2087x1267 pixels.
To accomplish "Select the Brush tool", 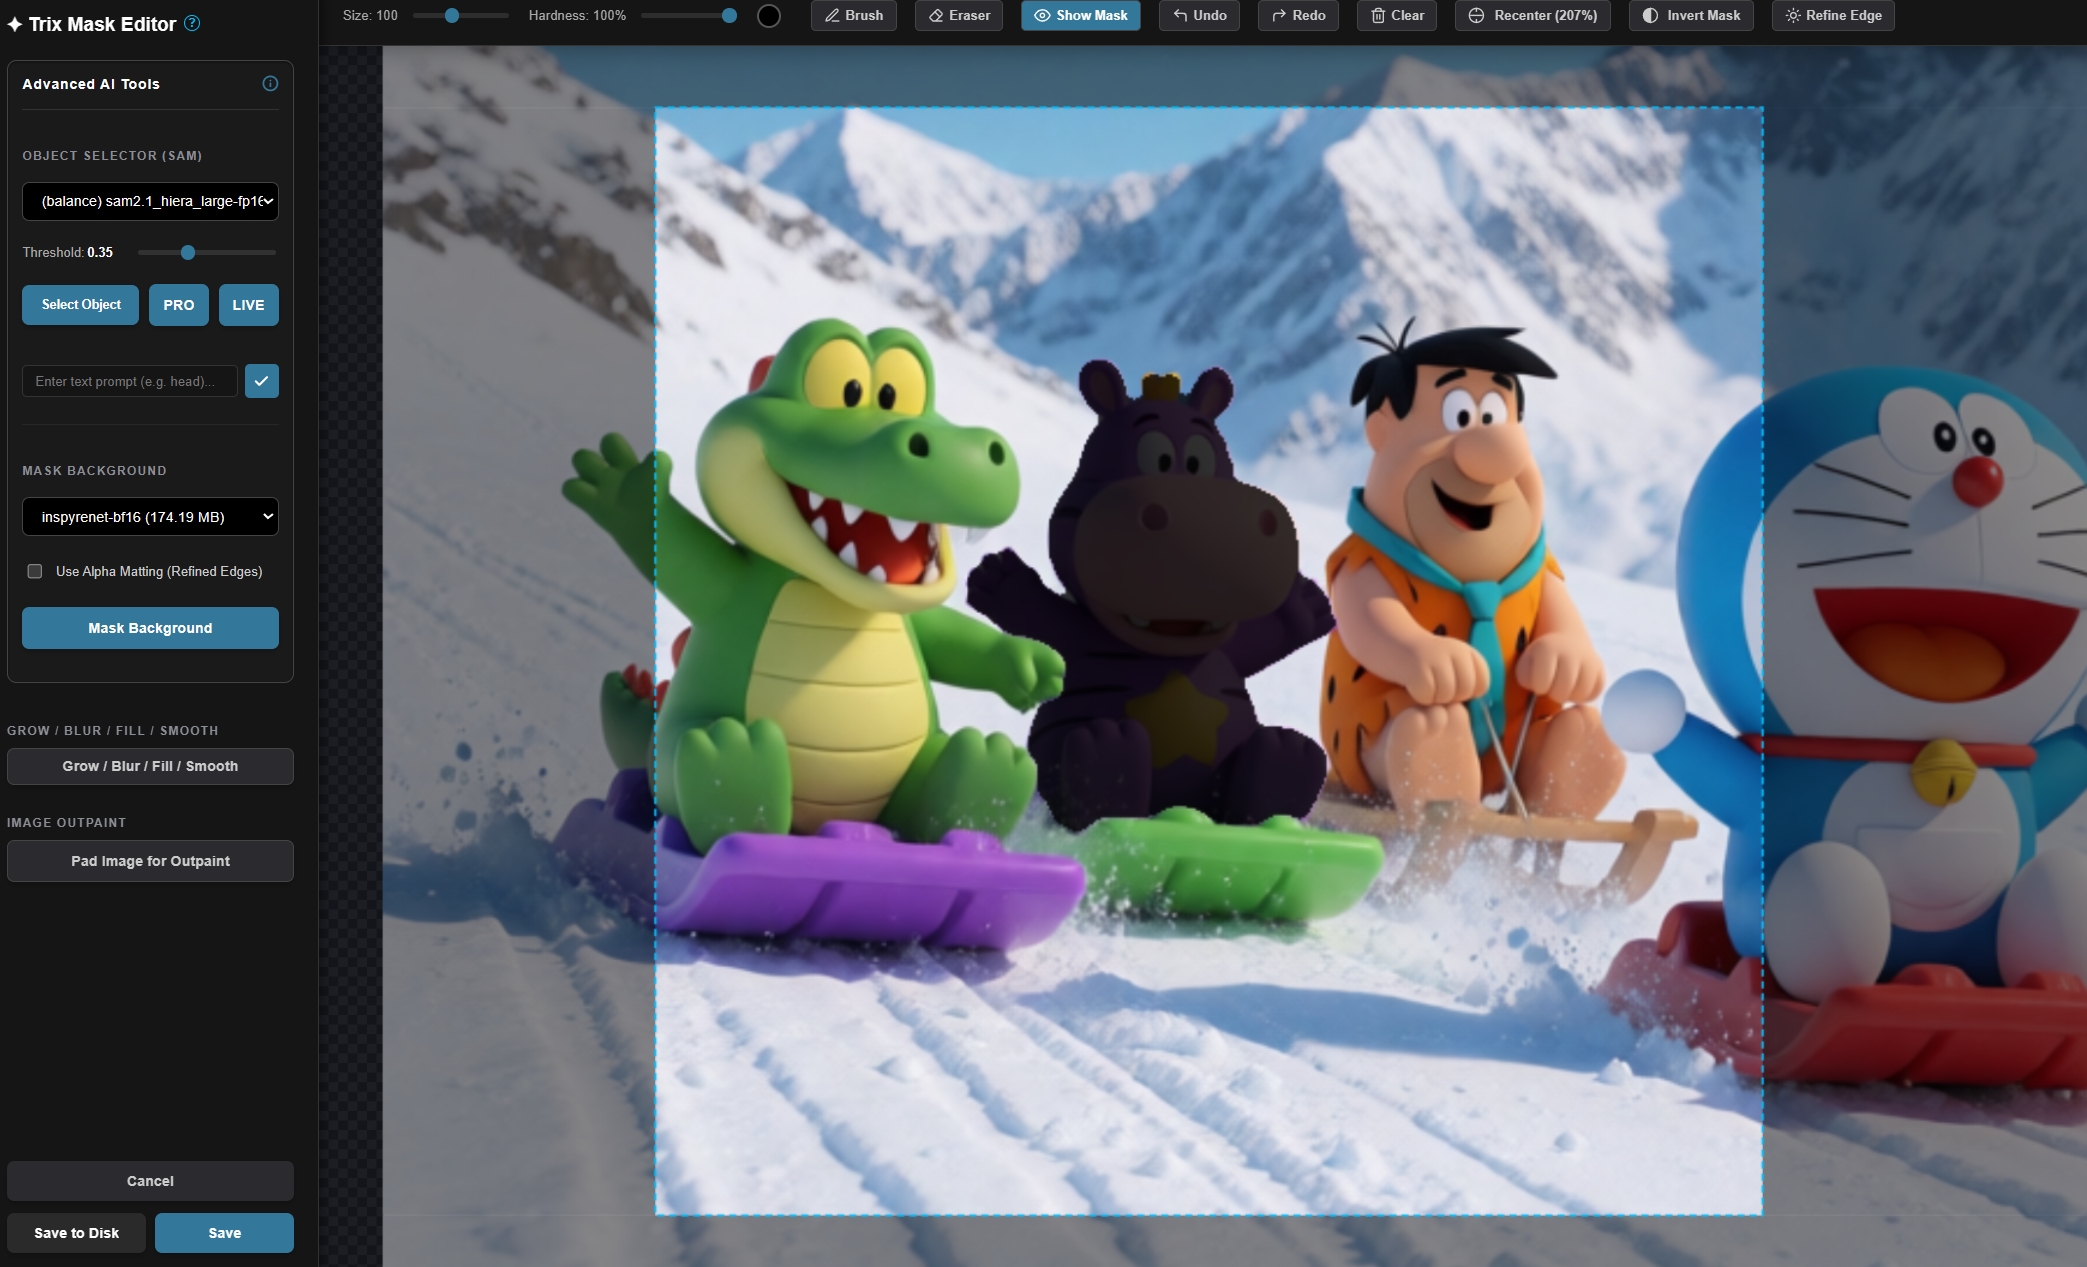I will pos(854,16).
